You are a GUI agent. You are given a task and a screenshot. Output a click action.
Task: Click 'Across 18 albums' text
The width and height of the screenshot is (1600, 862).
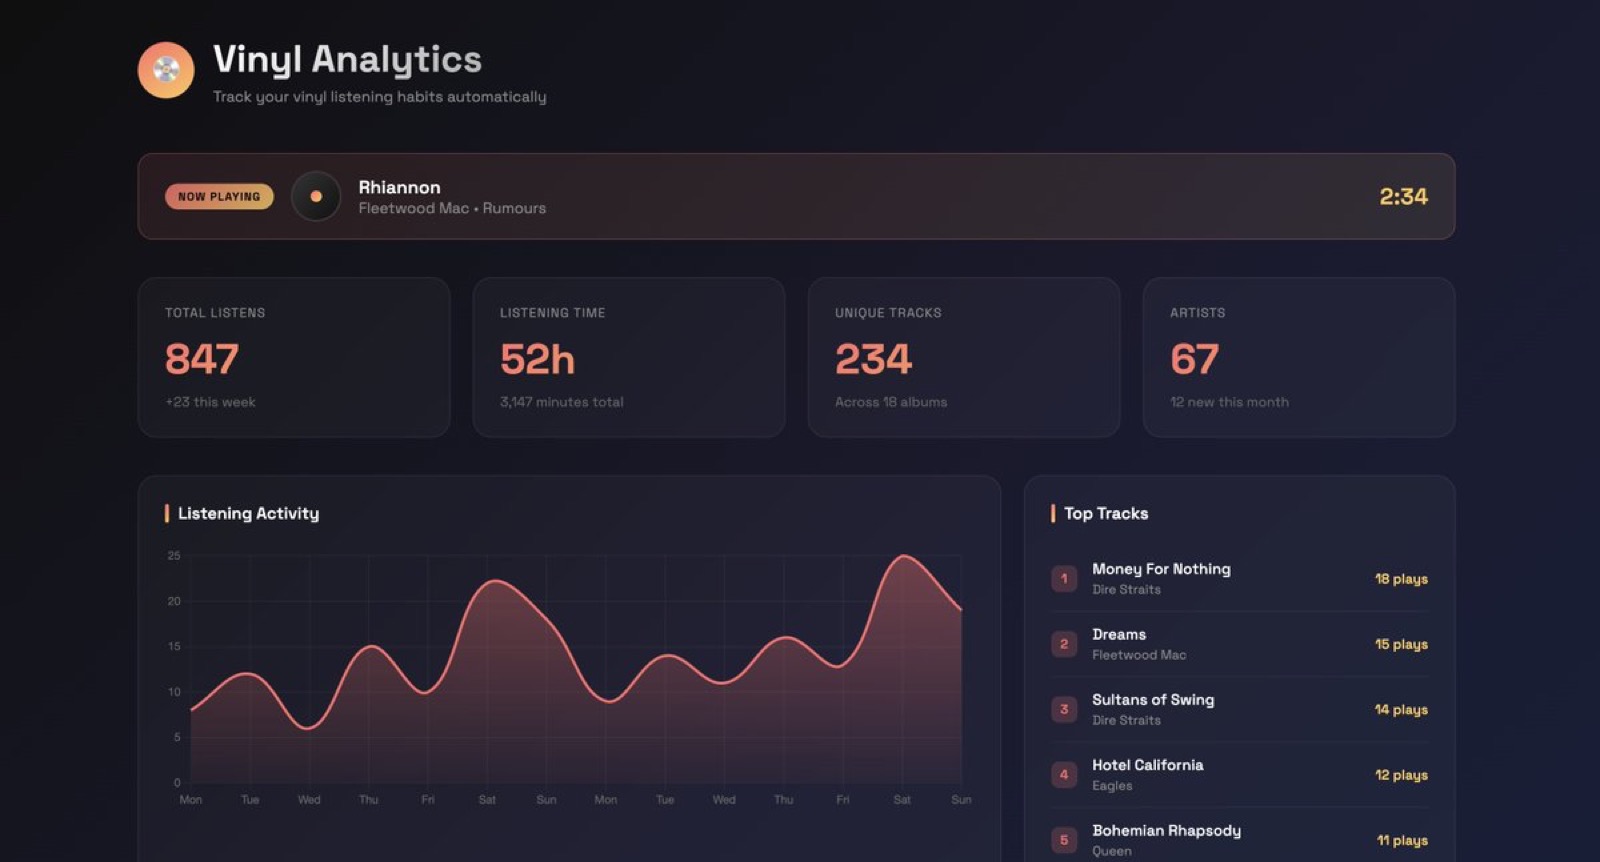point(891,402)
